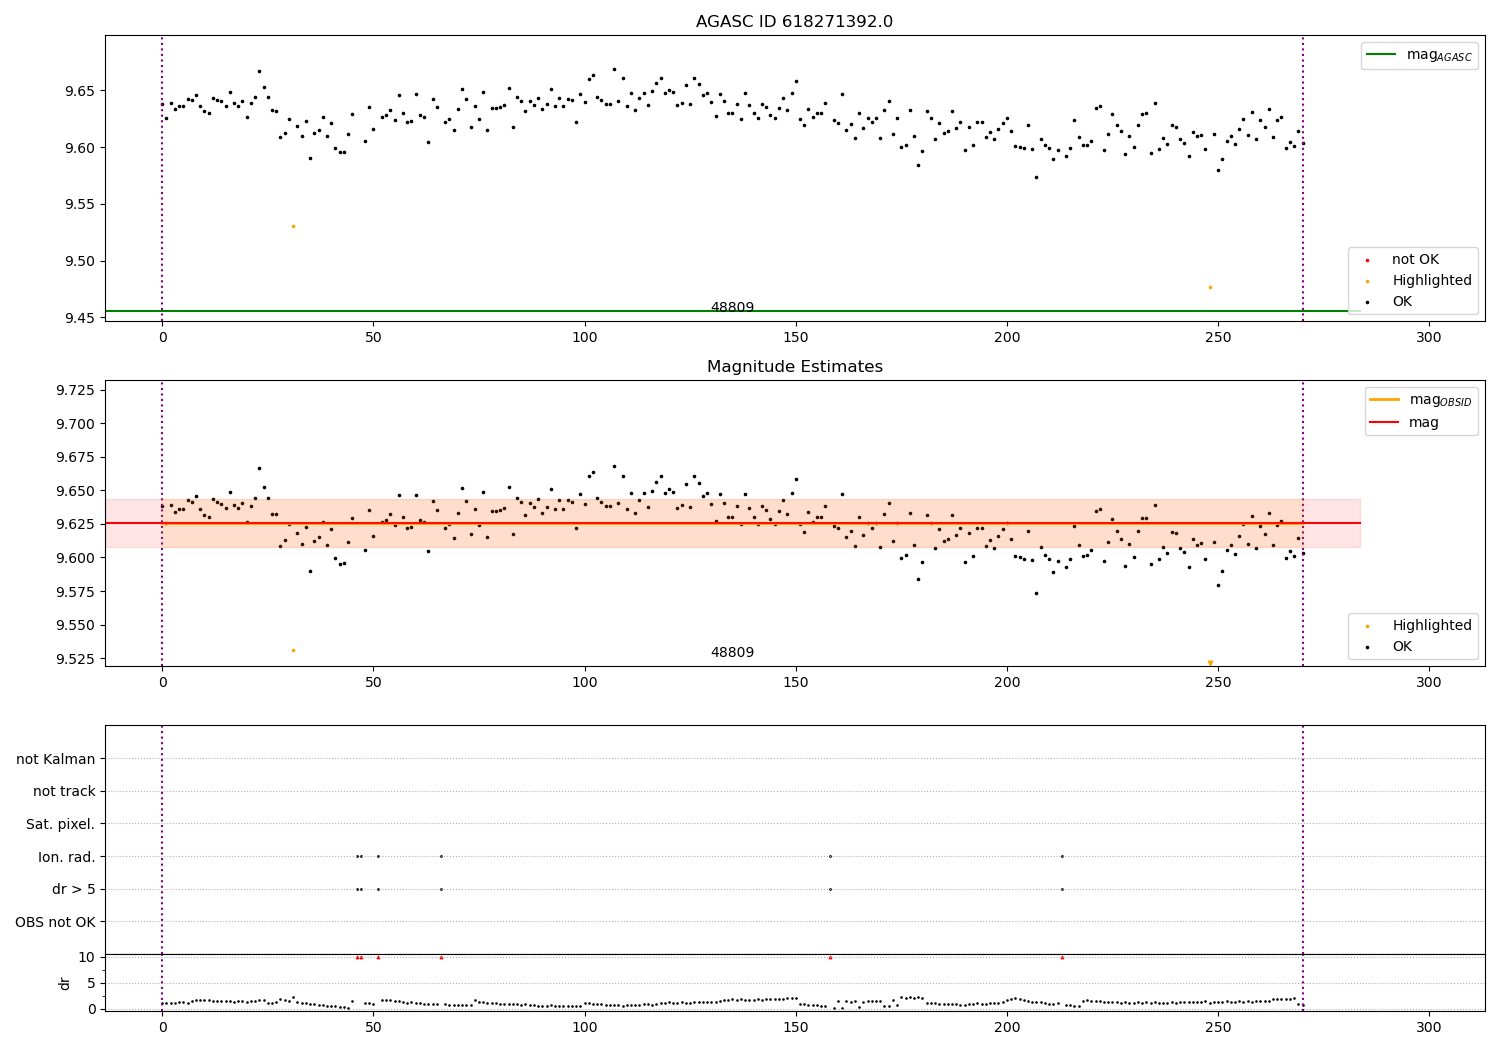The height and width of the screenshot is (1050, 1500).
Task: Click the 'Ion. rad.' flag dot at x=213
Action: pos(1062,856)
